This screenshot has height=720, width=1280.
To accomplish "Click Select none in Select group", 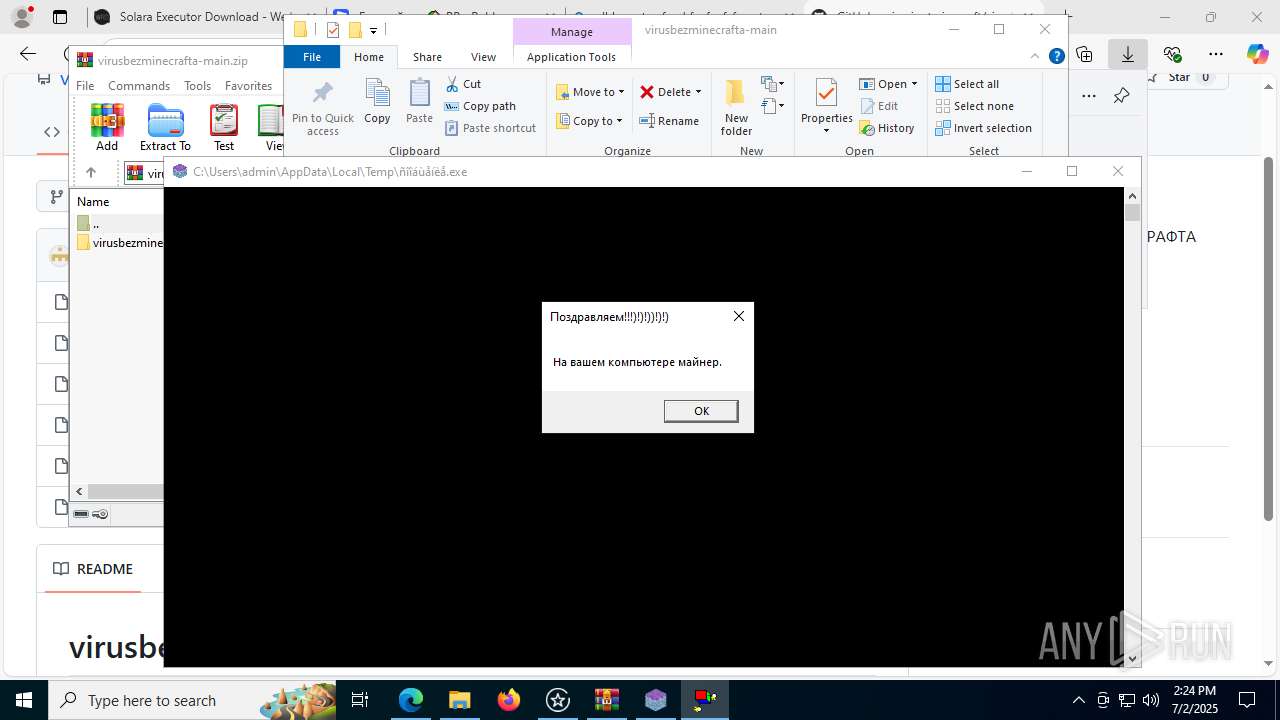I will click(974, 106).
